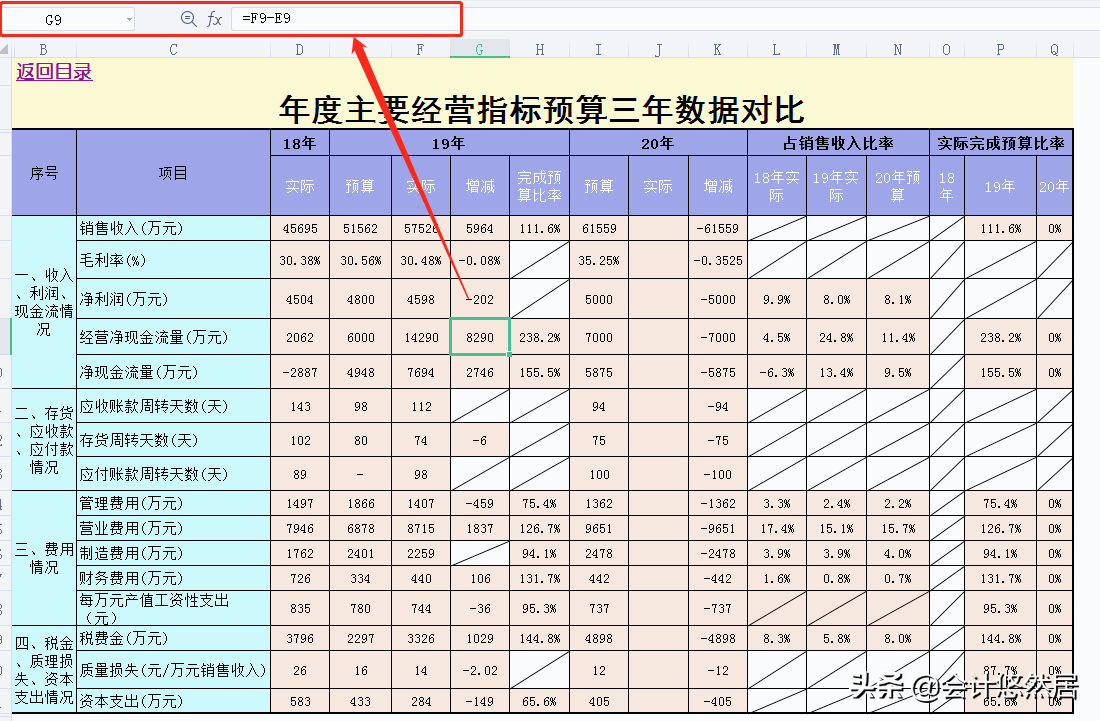Click the fx insert function icon
The image size is (1100, 721).
pyautogui.click(x=217, y=17)
